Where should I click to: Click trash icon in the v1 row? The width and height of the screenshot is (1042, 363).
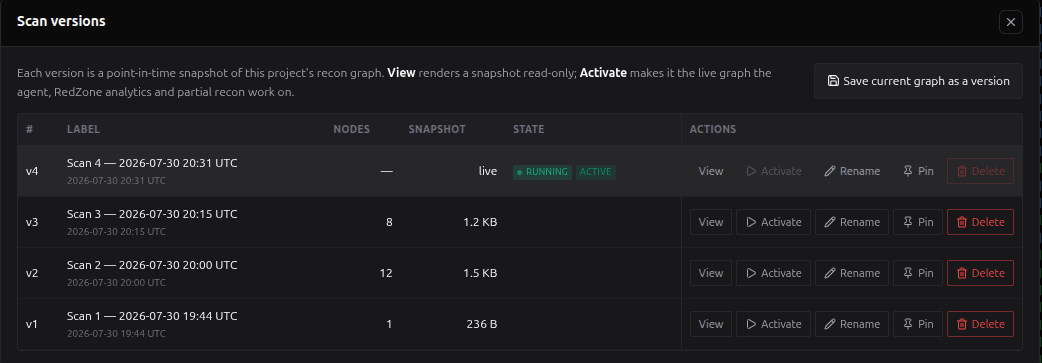[962, 324]
